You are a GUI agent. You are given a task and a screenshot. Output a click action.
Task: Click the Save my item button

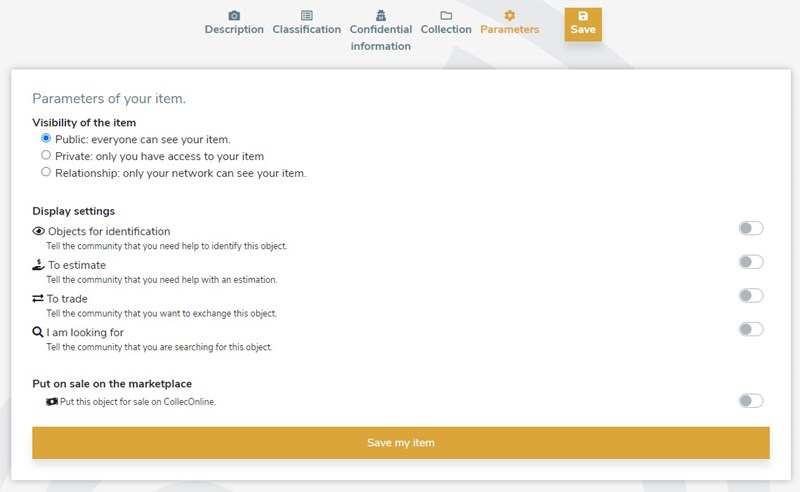click(x=401, y=443)
